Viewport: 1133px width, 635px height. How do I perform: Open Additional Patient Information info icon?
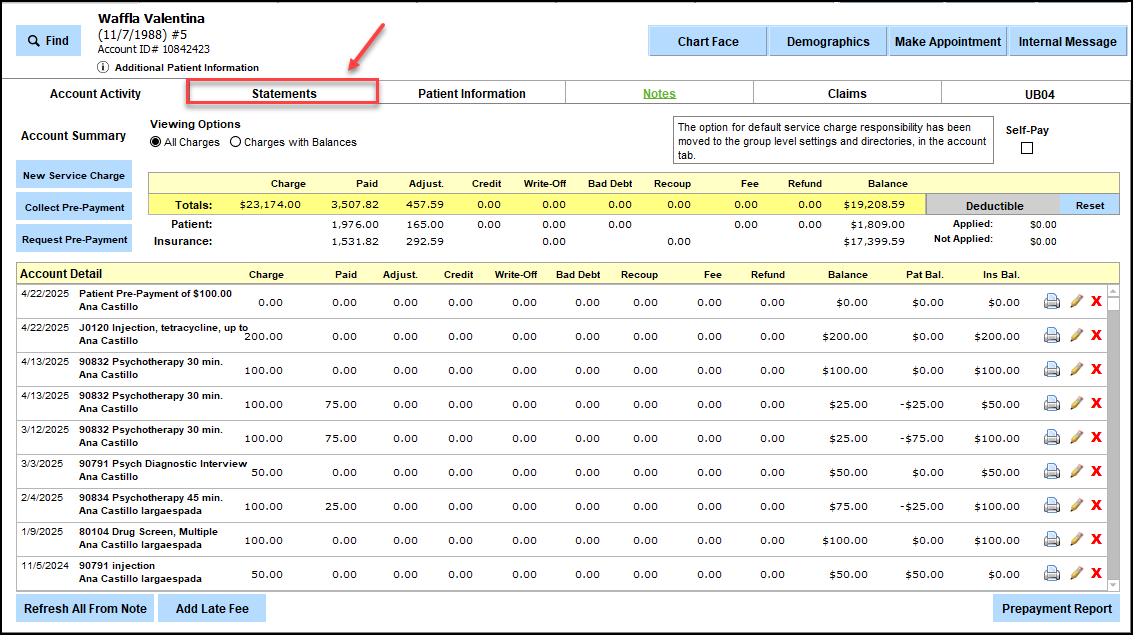click(x=104, y=68)
